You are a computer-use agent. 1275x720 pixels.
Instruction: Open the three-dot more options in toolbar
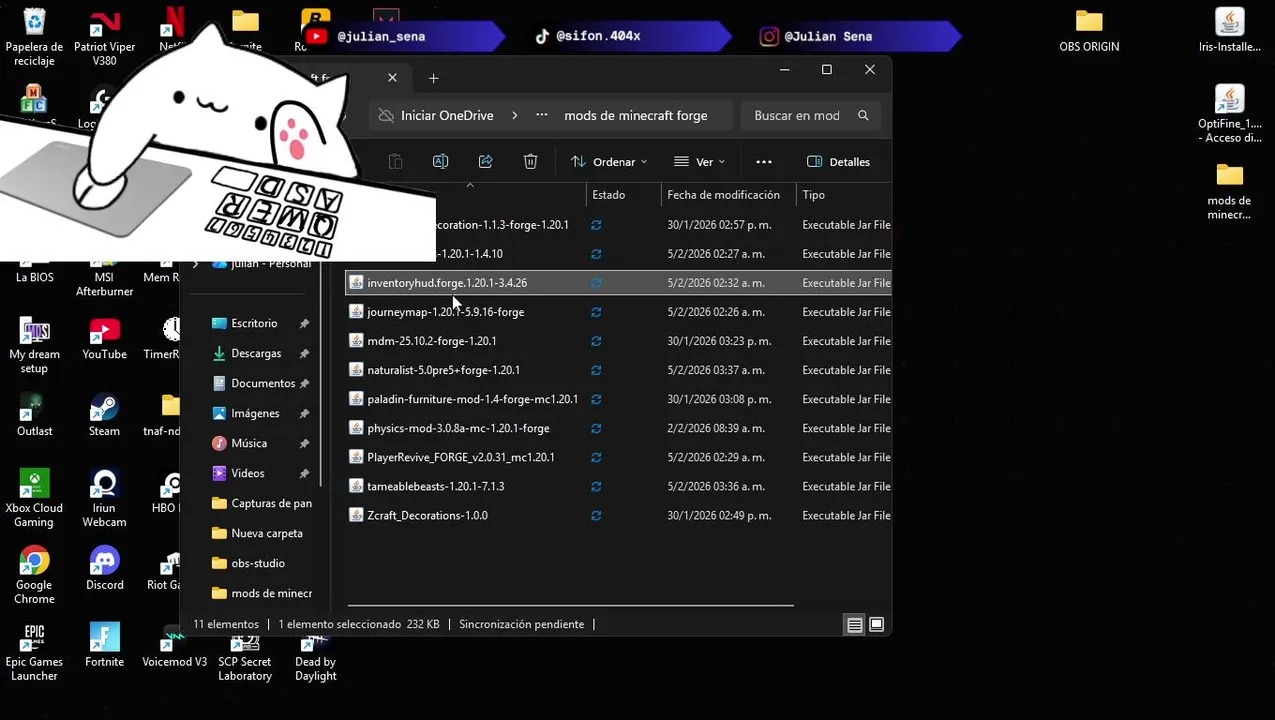pyautogui.click(x=764, y=161)
